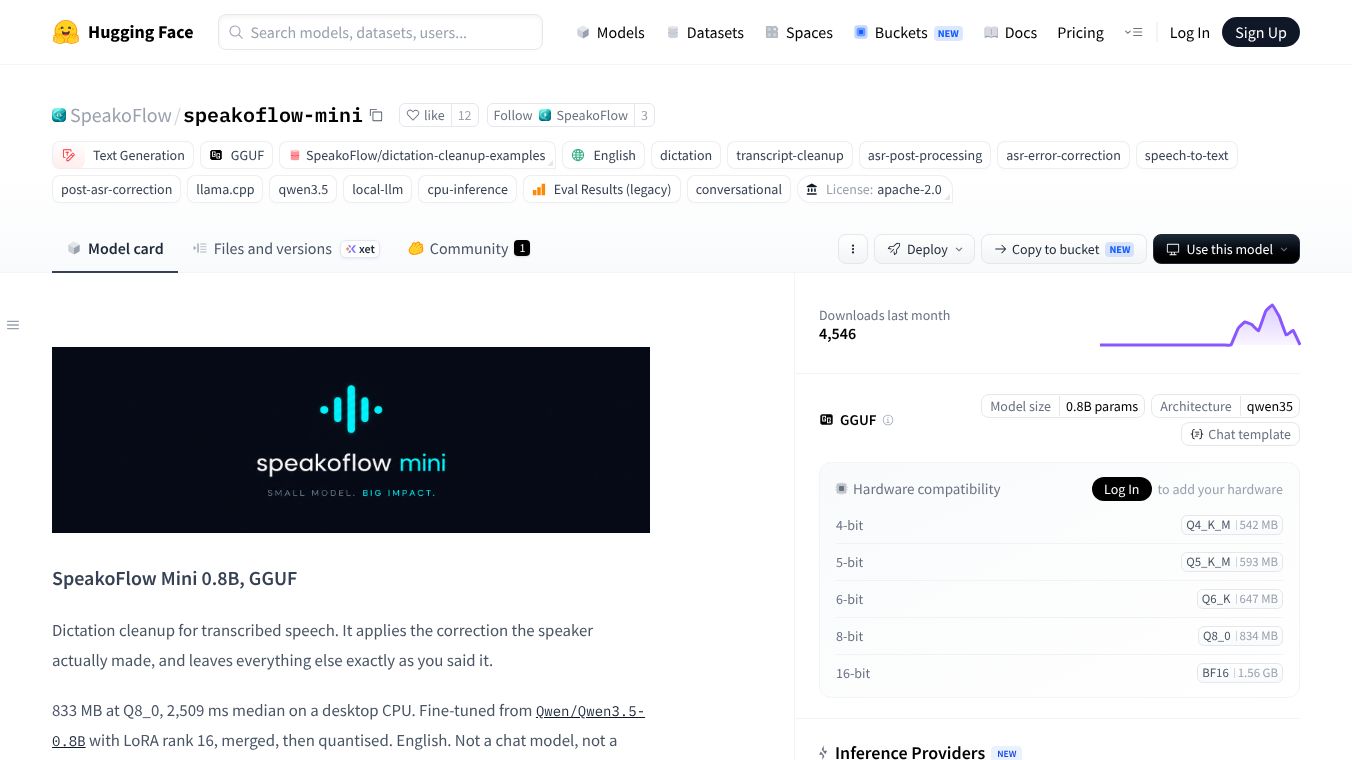Screen dimensions: 1352x760
Task: Expand the Use this model dropdown
Action: tap(1226, 249)
